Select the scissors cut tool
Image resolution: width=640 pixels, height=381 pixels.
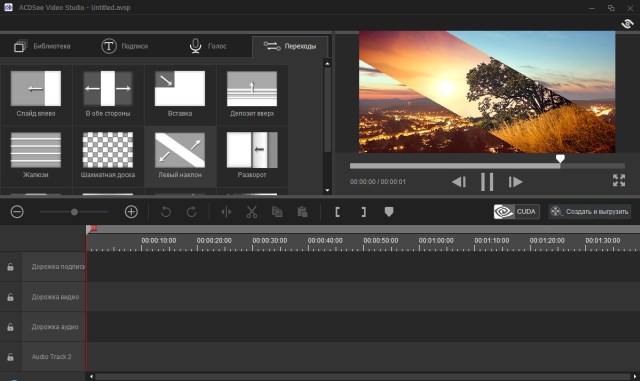252,212
